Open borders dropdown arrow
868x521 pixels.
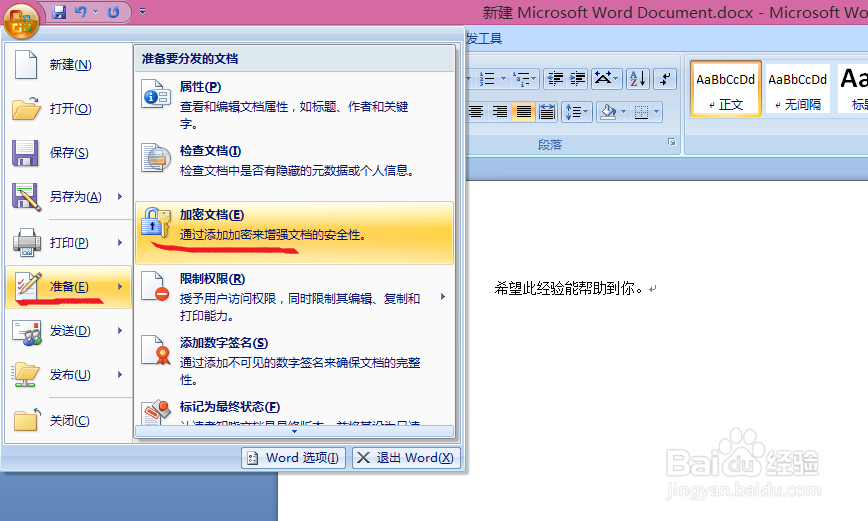(657, 112)
